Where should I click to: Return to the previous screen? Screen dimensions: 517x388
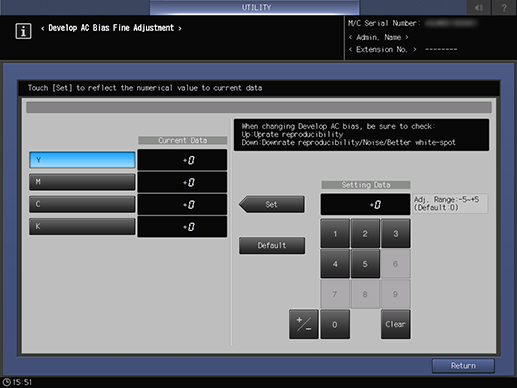click(x=463, y=366)
